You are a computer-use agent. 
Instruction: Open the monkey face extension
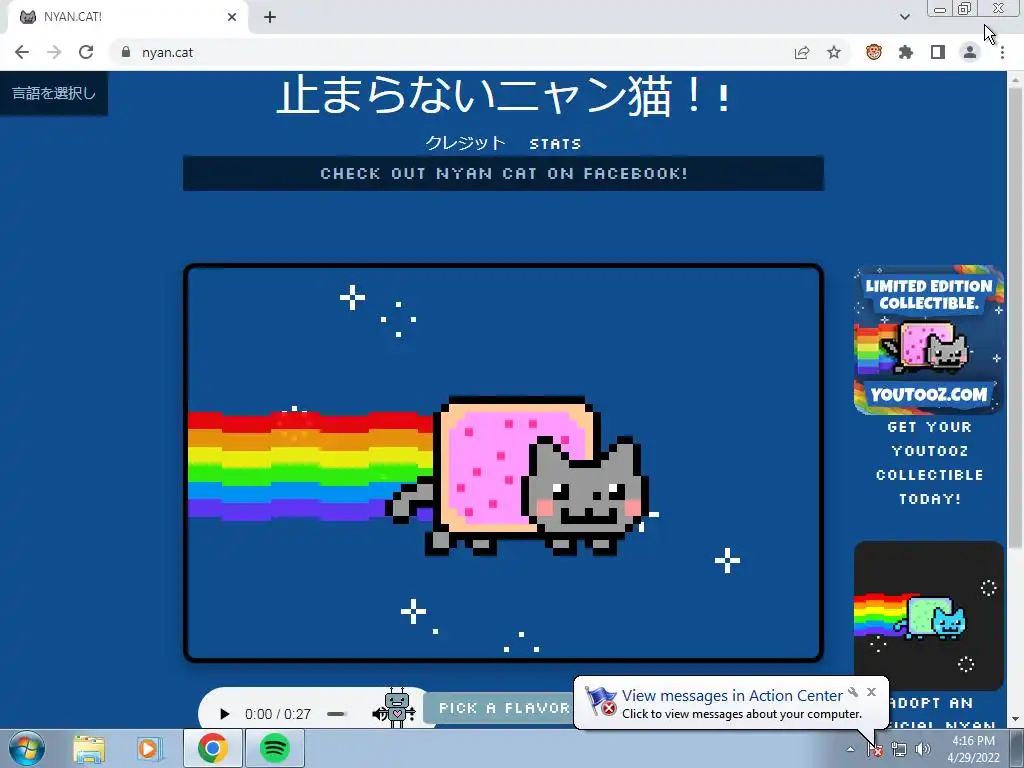[874, 52]
